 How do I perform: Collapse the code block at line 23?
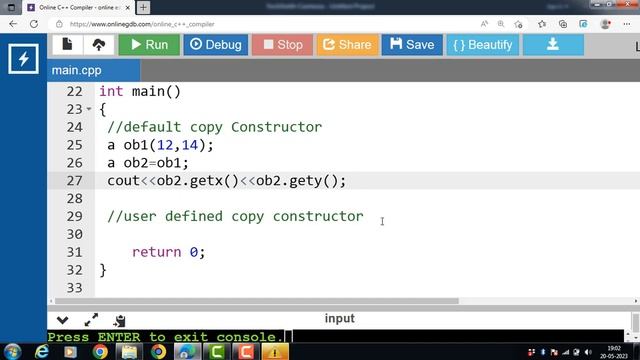click(x=89, y=109)
